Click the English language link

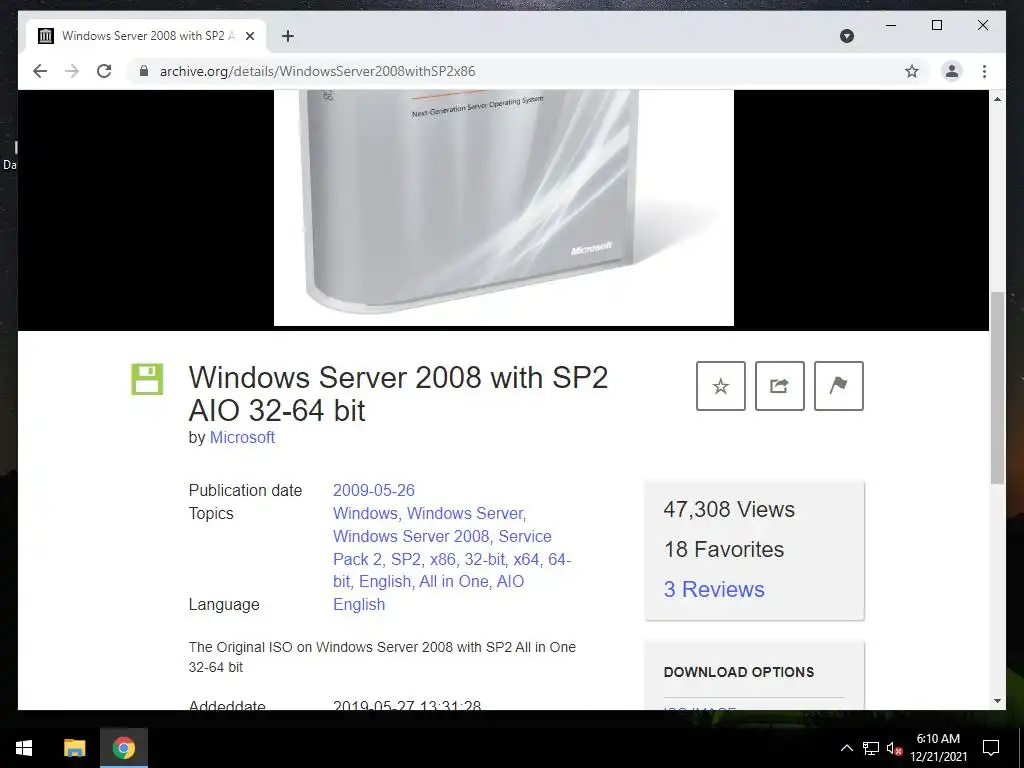pos(359,605)
